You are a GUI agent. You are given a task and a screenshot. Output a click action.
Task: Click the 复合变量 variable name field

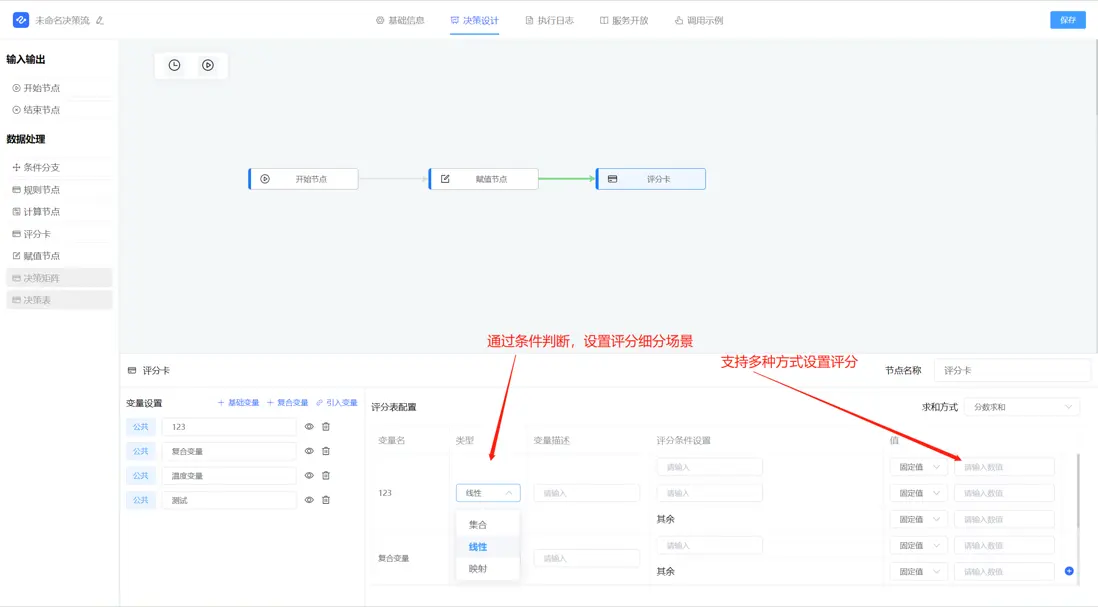(229, 451)
